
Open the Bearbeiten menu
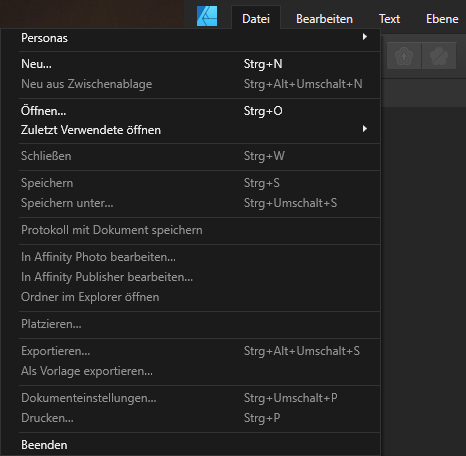pyautogui.click(x=324, y=19)
